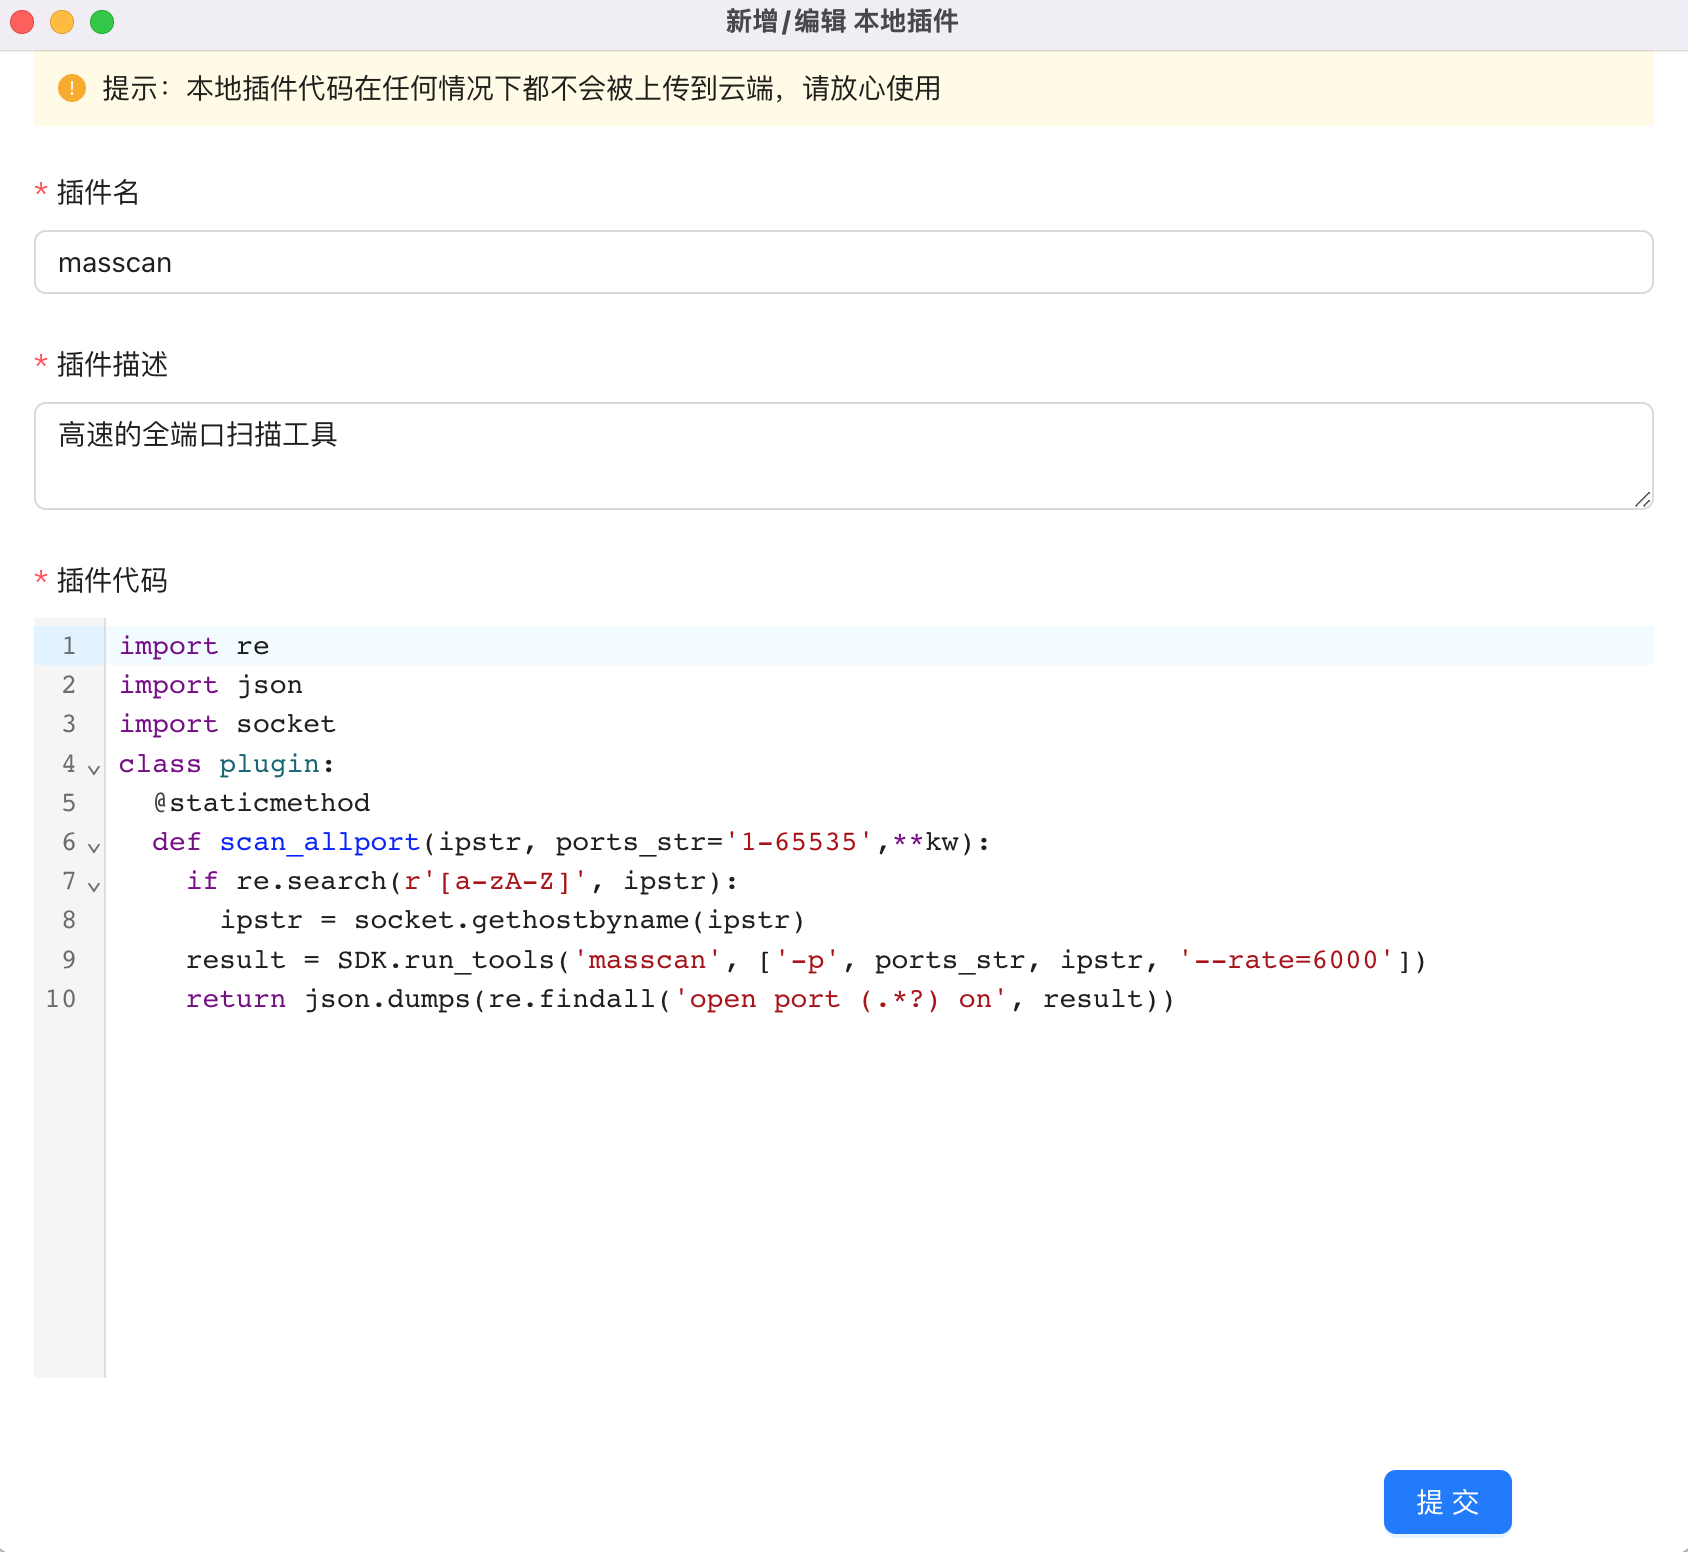
Task: Click the @staticmethod decorator text
Action: [262, 803]
